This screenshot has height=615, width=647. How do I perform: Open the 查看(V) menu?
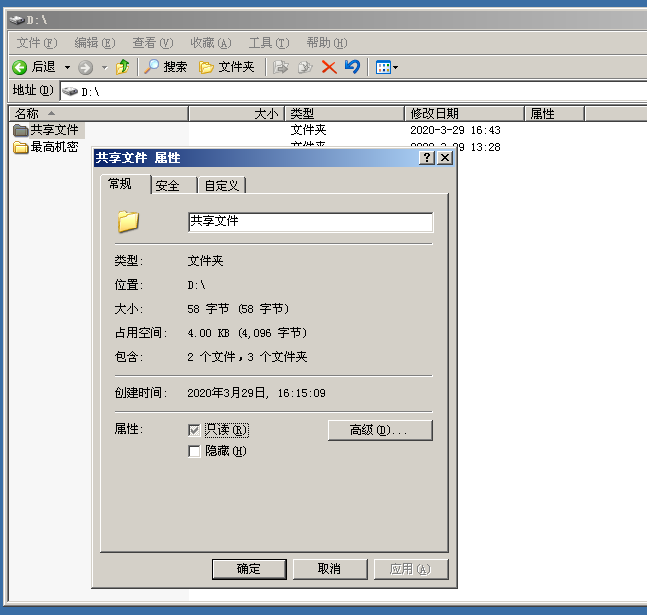(x=153, y=43)
